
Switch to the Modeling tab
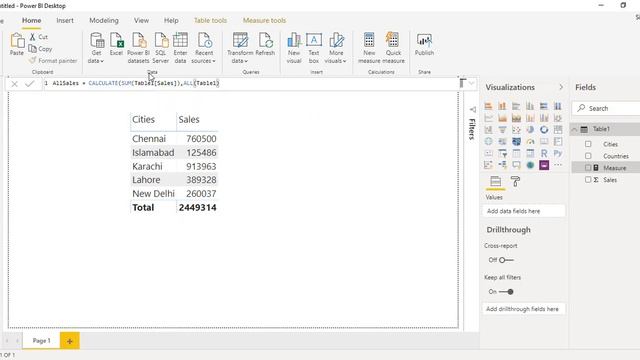click(104, 20)
